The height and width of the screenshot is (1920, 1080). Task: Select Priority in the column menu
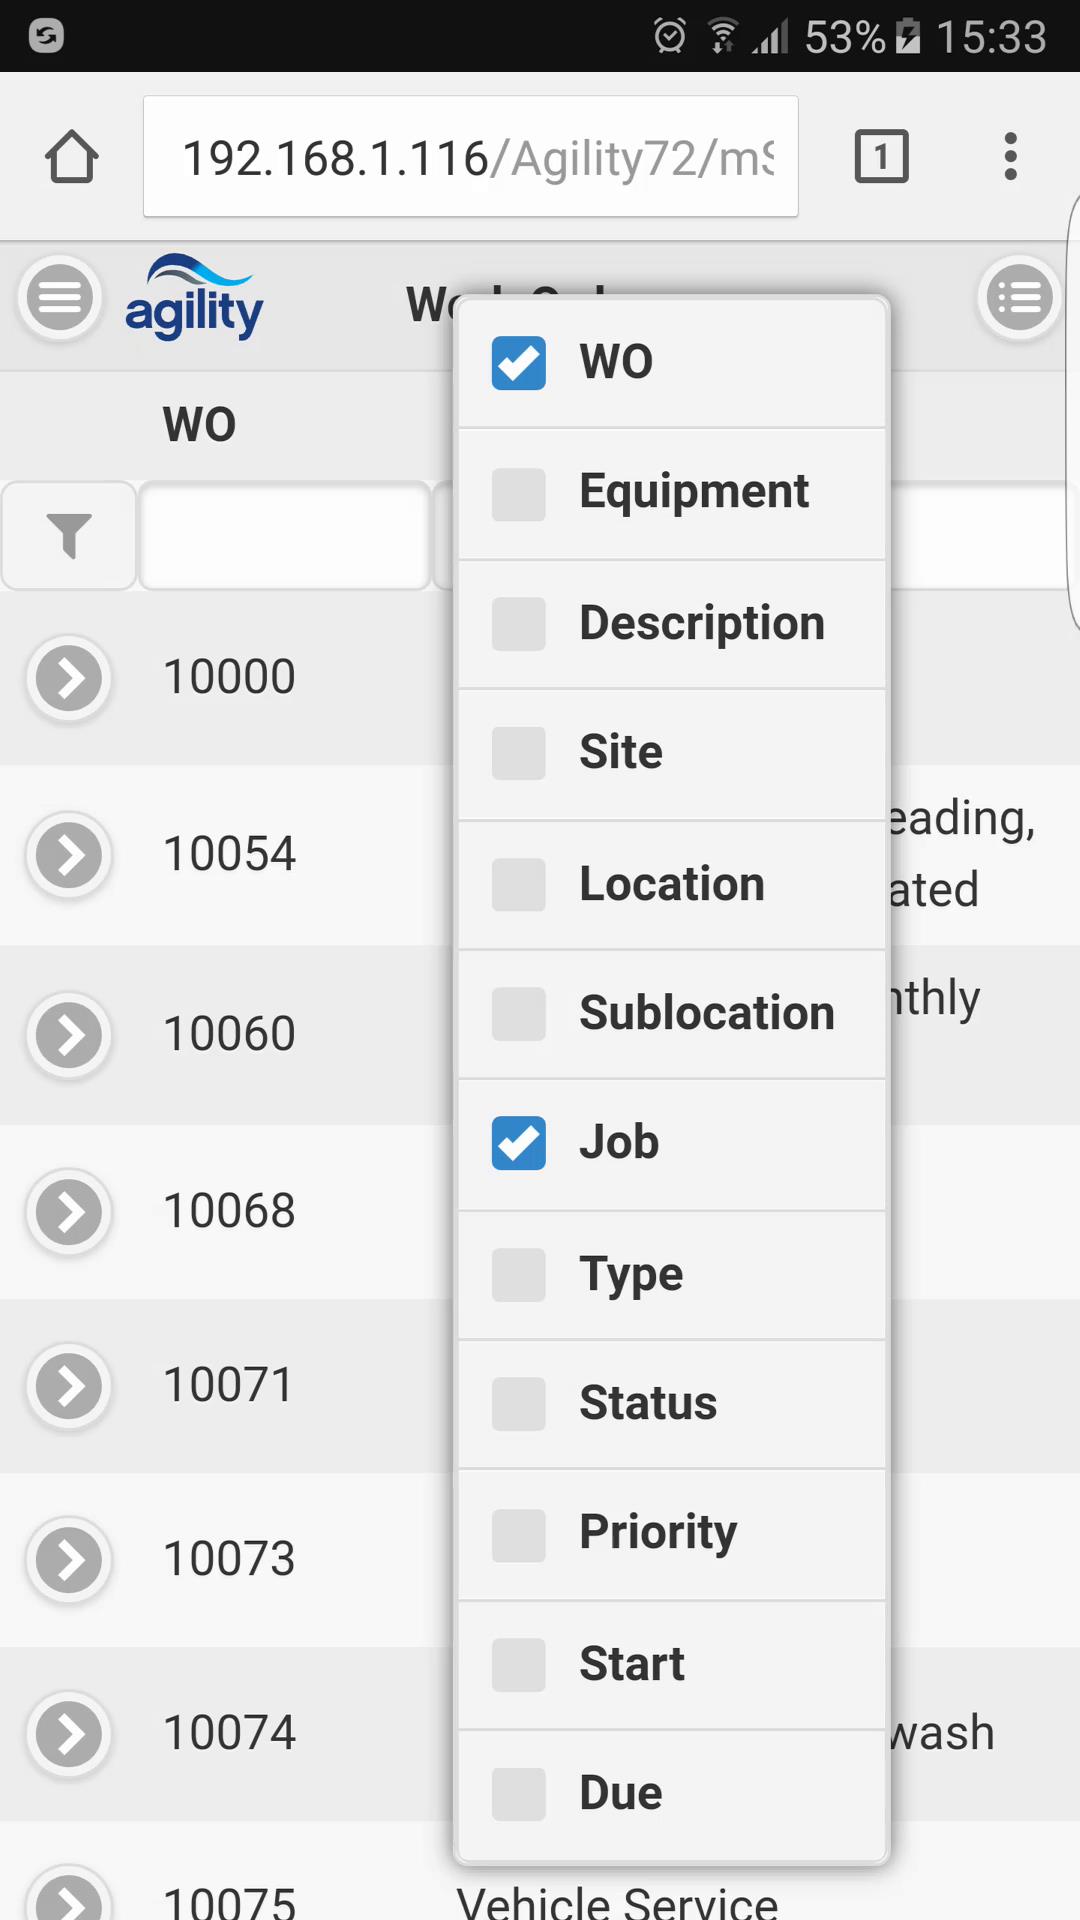tap(658, 1533)
